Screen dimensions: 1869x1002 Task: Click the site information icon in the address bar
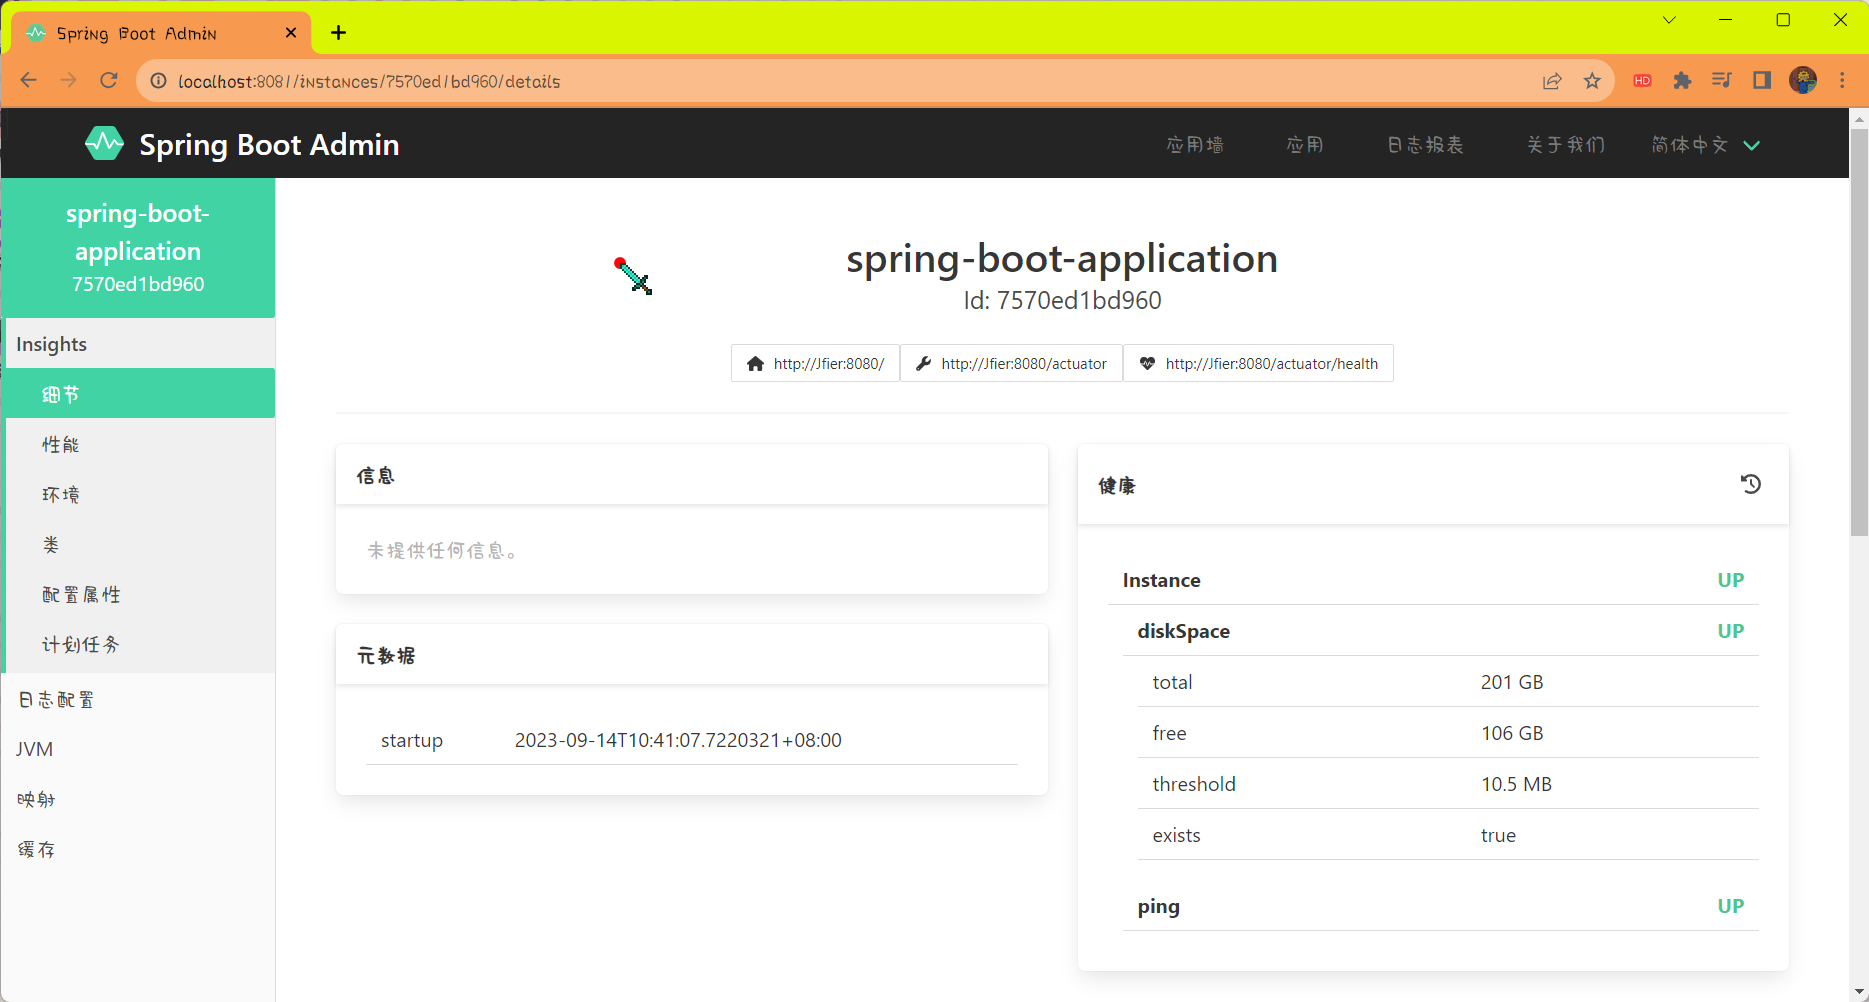(x=158, y=81)
